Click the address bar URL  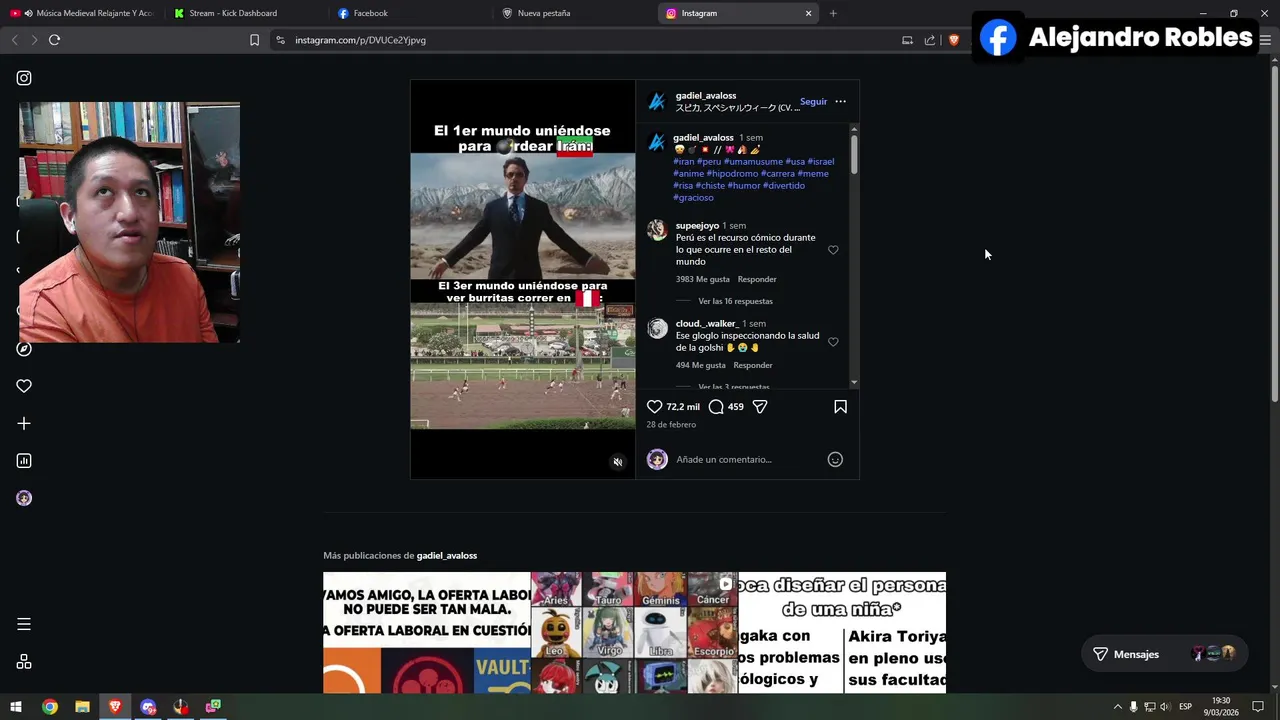pos(361,40)
